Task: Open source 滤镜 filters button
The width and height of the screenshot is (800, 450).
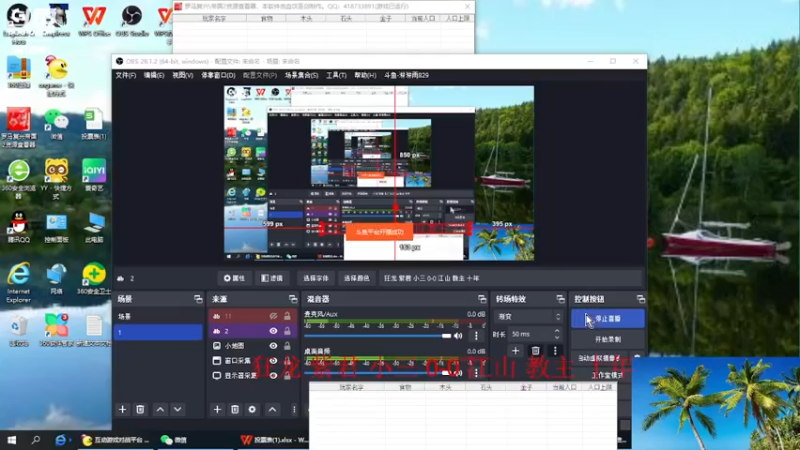Action: point(272,278)
